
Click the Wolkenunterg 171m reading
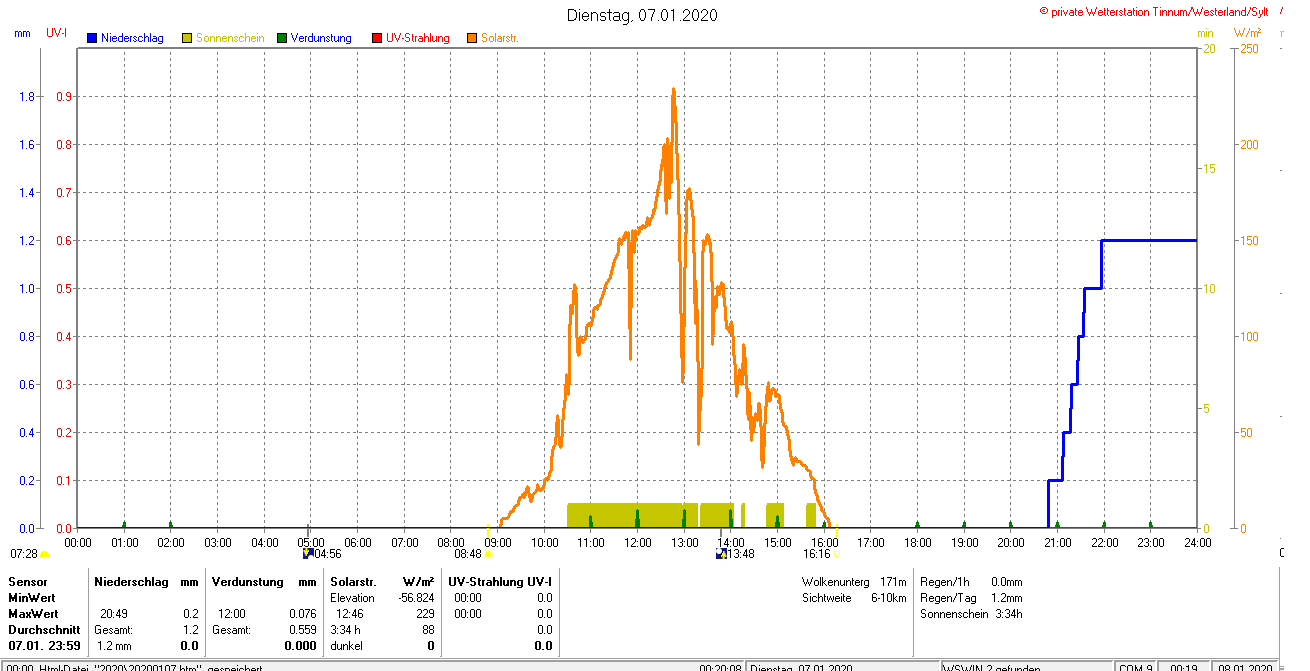pyautogui.click(x=854, y=581)
